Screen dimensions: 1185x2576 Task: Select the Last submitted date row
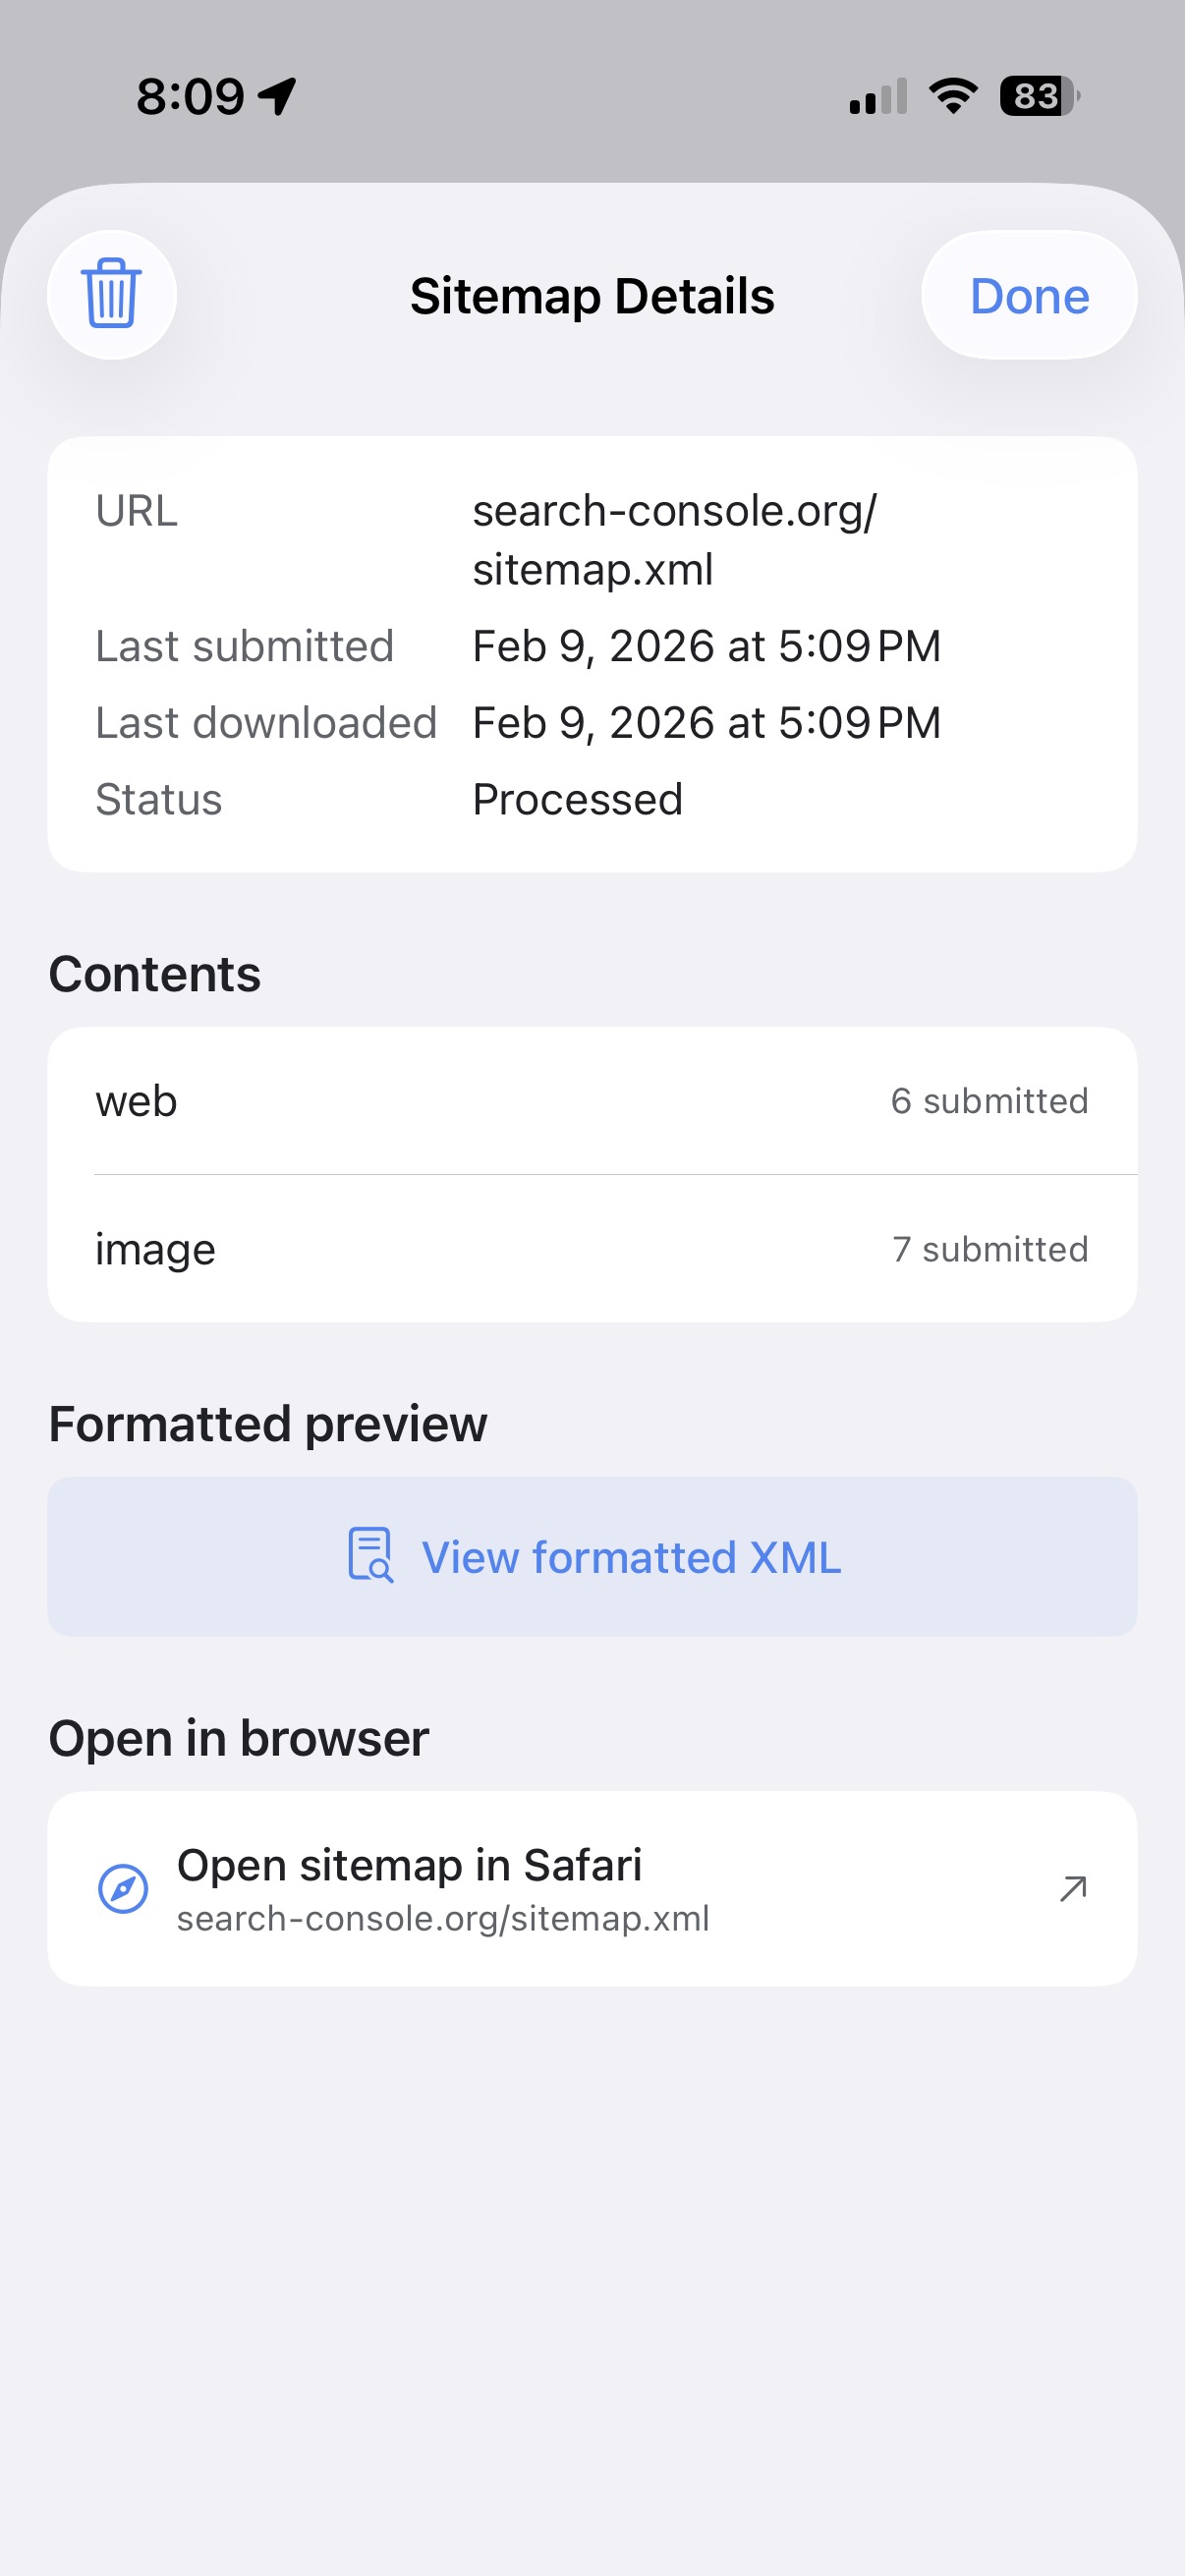coord(592,645)
